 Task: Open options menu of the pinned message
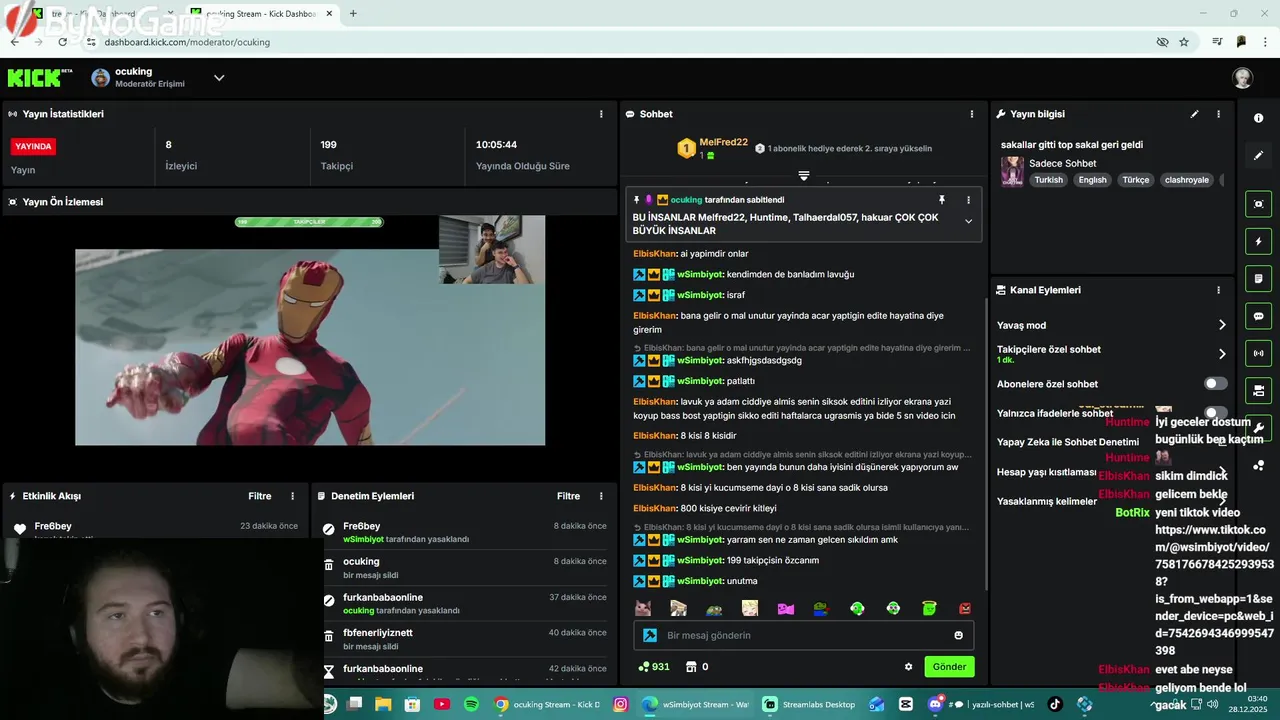click(x=968, y=200)
